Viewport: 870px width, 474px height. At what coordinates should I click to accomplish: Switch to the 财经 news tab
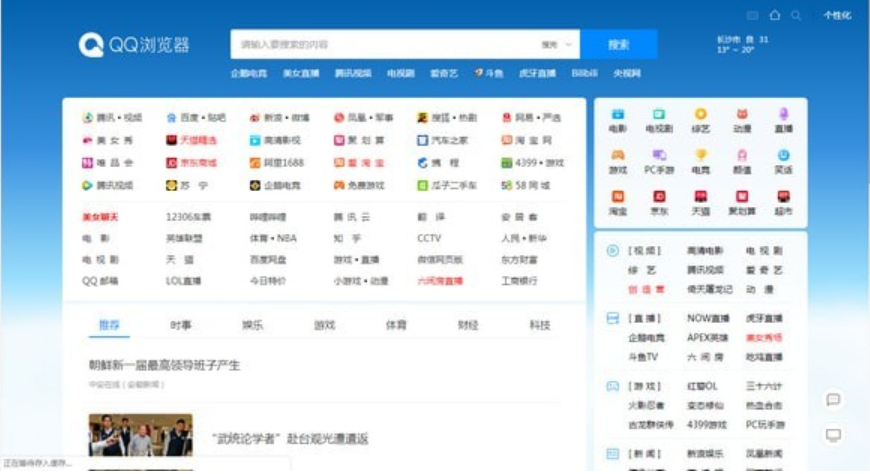coord(468,325)
